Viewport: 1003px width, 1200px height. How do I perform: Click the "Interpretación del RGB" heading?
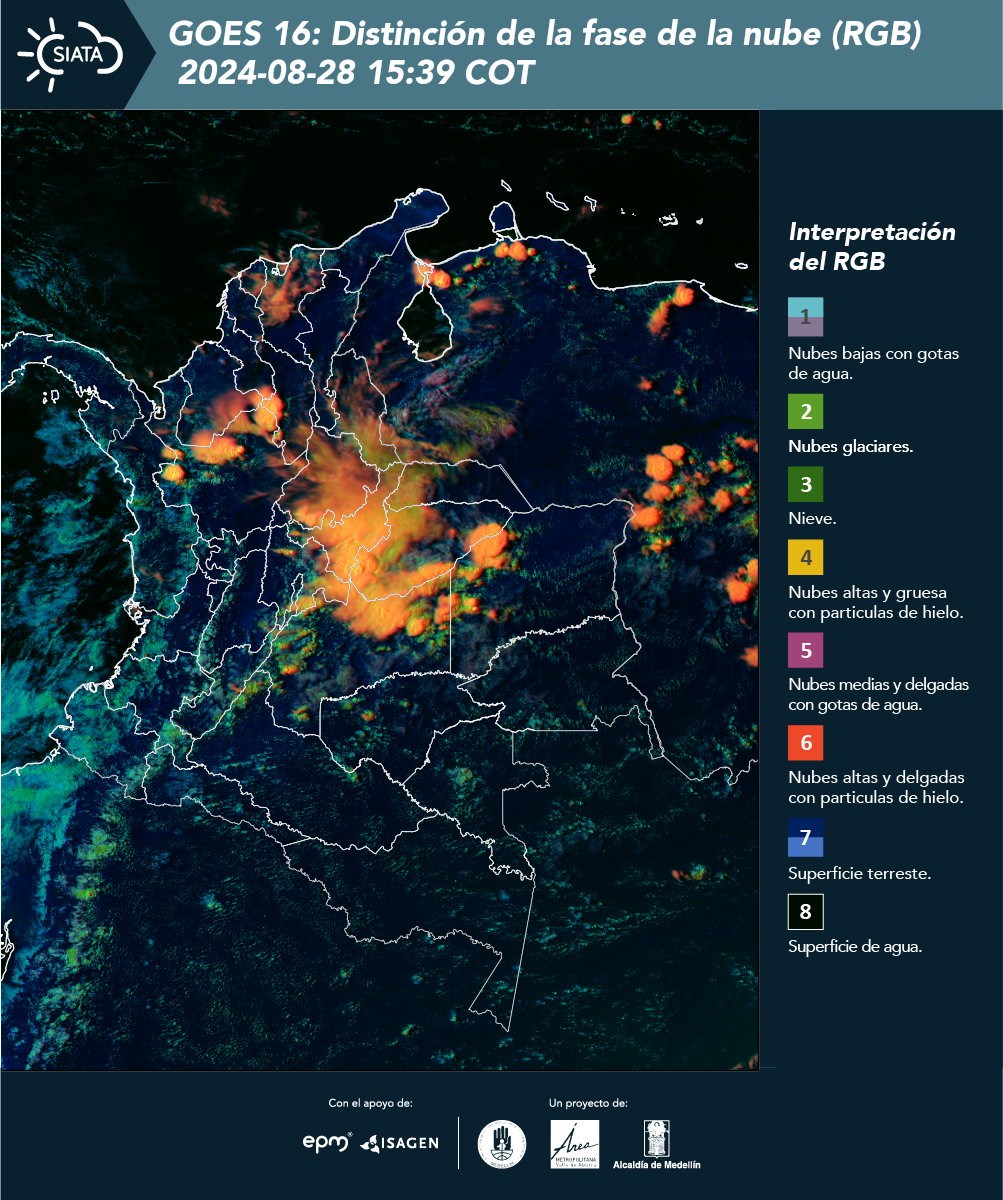[x=872, y=247]
